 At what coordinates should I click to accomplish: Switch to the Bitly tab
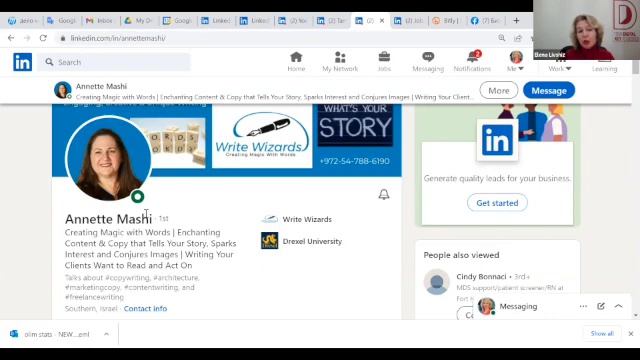tap(446, 20)
